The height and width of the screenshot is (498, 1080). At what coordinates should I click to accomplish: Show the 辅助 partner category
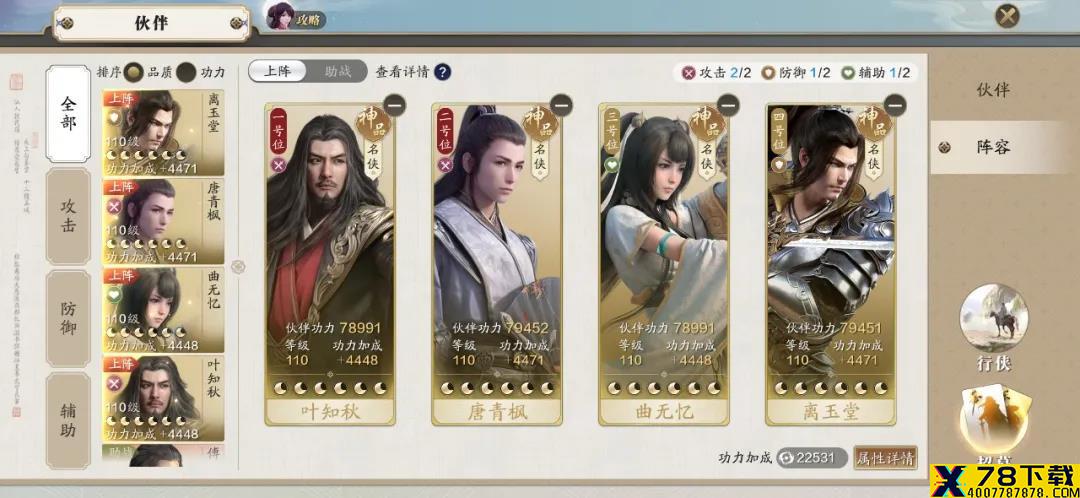tap(68, 420)
